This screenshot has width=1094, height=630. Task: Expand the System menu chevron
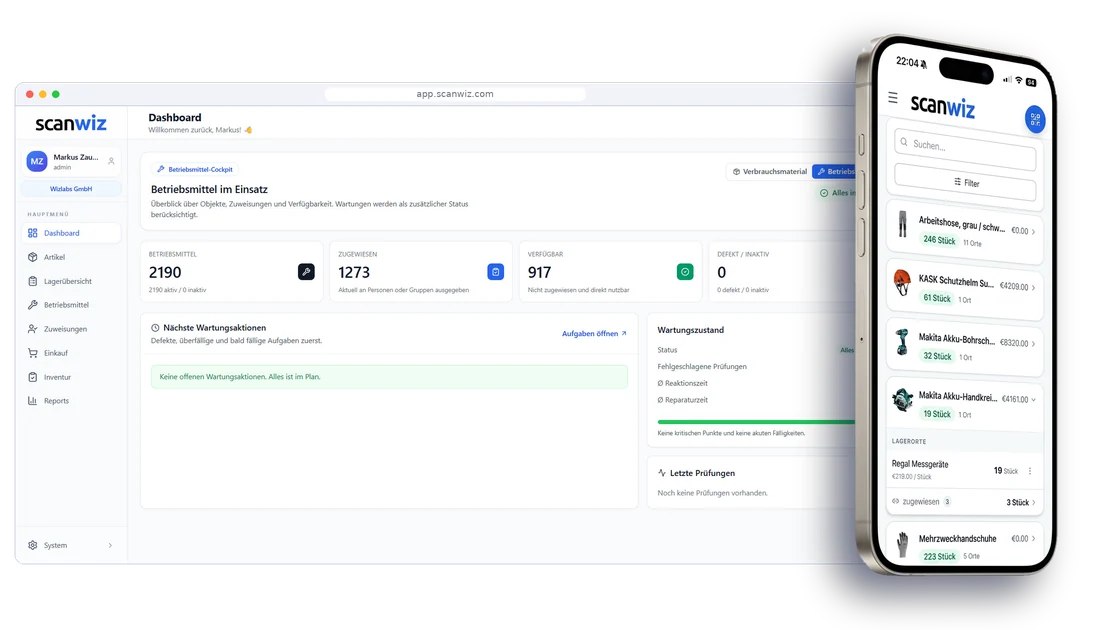click(x=110, y=546)
